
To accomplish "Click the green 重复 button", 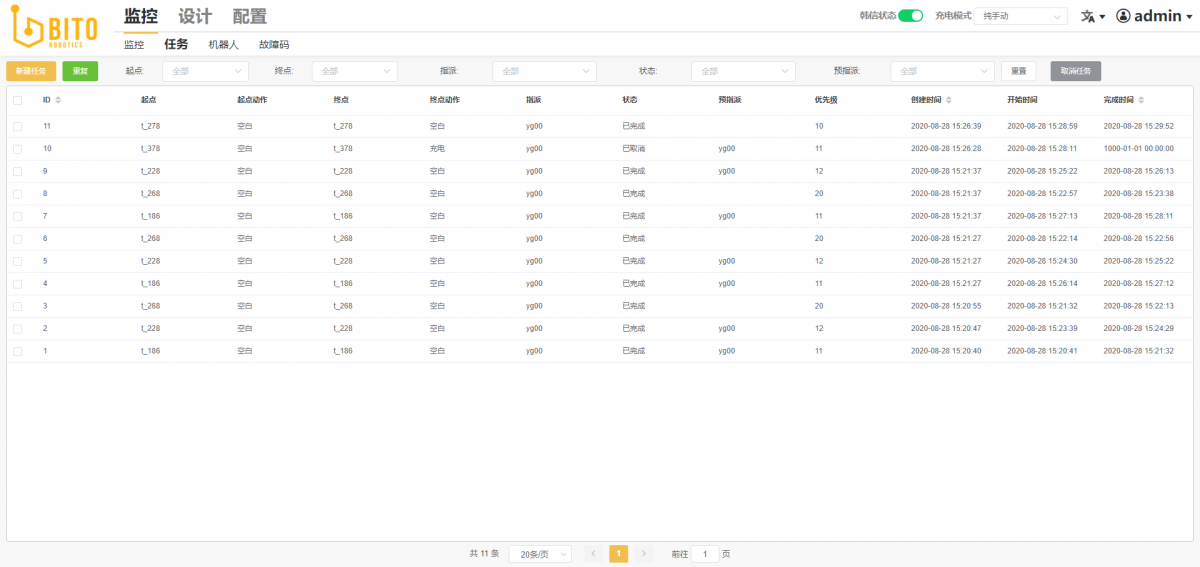I will 80,71.
